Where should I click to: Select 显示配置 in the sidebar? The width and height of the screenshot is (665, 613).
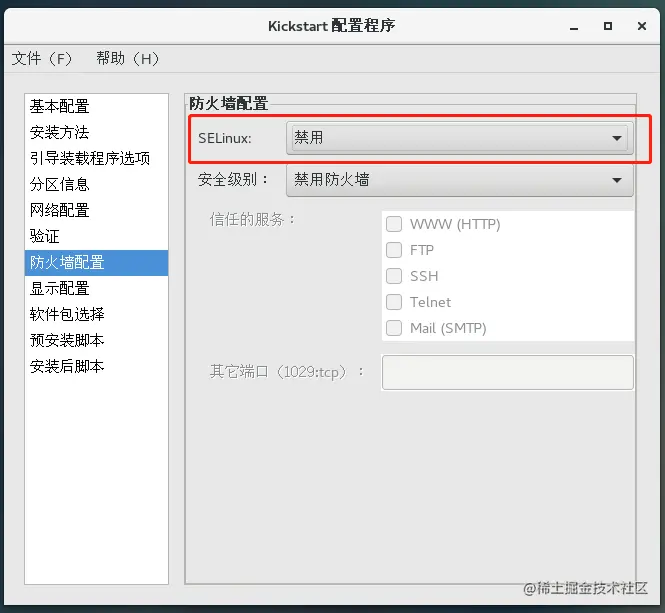click(x=96, y=288)
